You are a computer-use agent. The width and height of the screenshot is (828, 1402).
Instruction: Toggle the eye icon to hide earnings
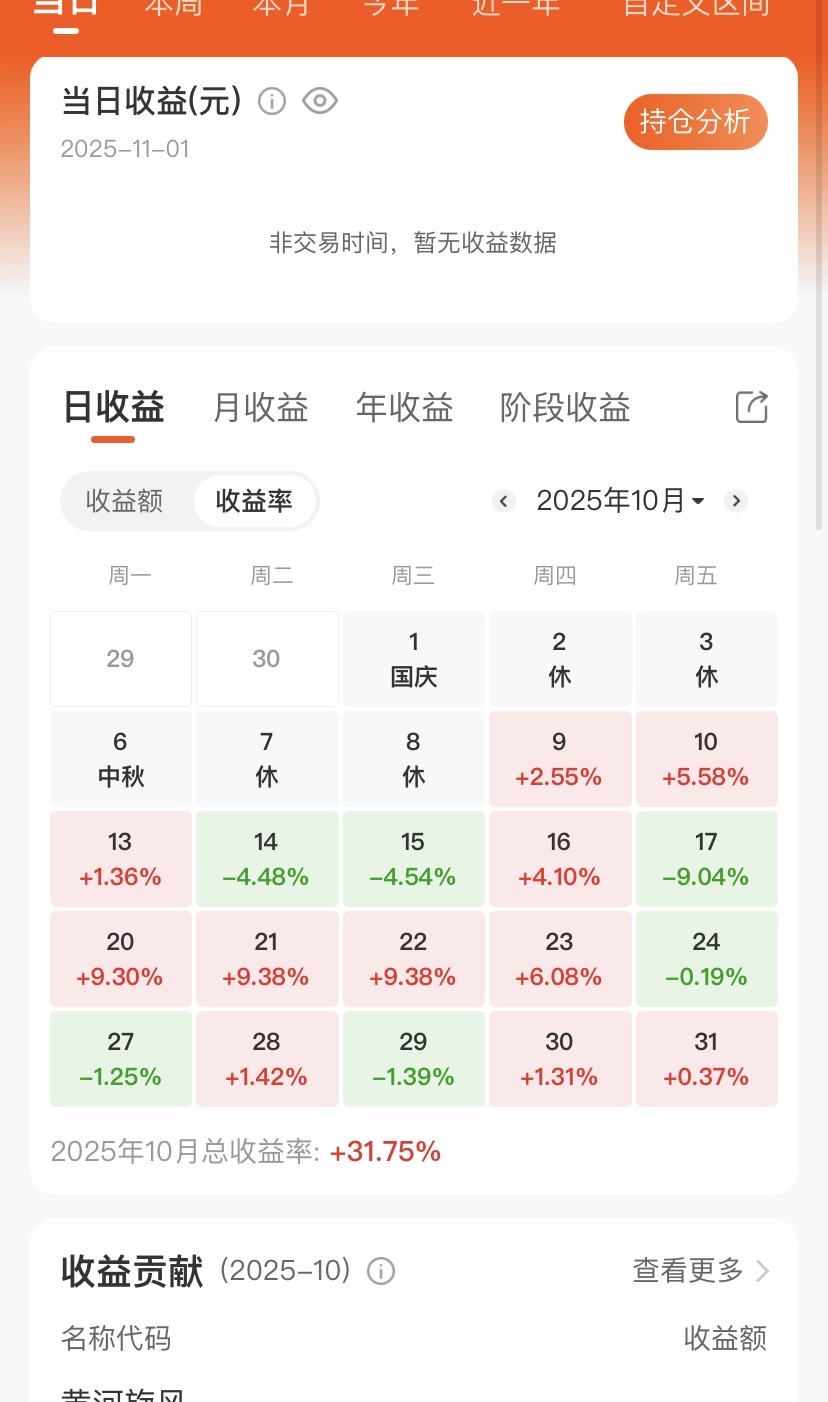320,101
